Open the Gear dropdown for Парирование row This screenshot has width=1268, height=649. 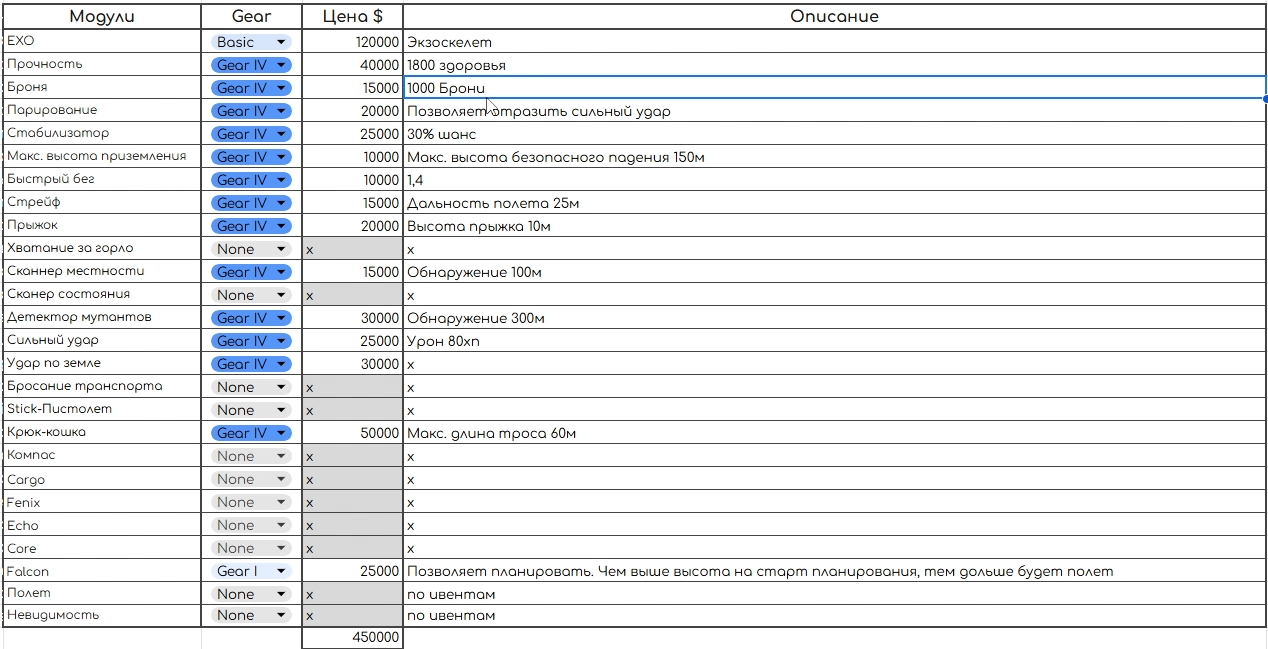tap(251, 111)
